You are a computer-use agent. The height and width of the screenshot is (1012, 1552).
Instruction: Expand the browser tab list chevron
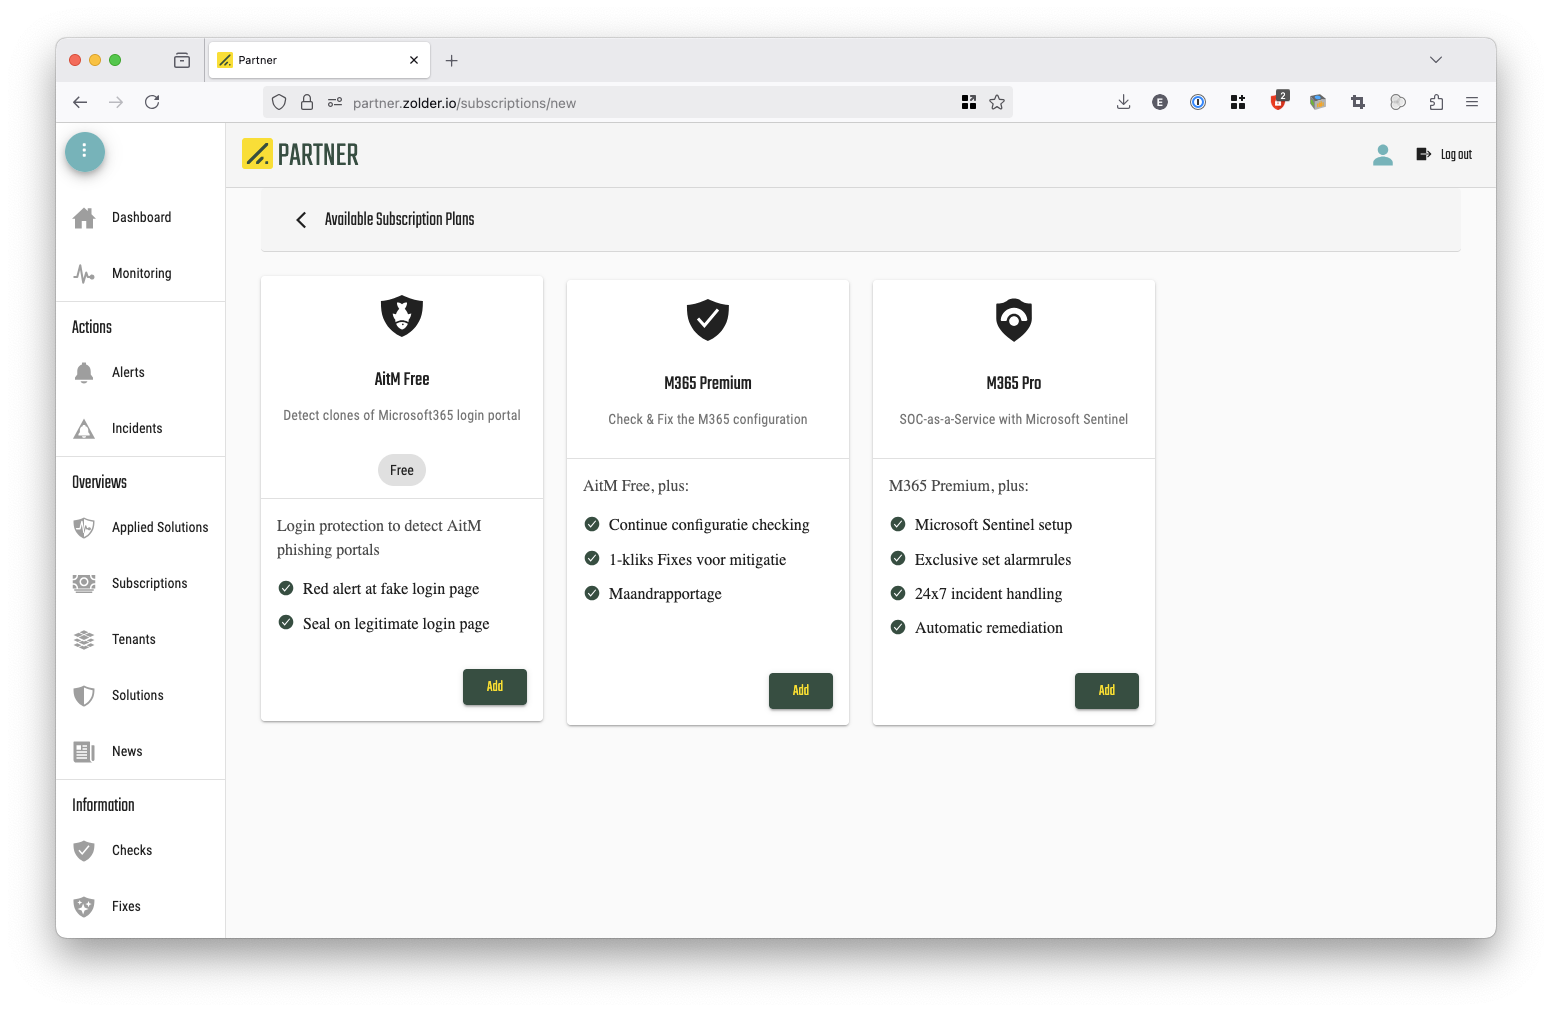(x=1436, y=60)
